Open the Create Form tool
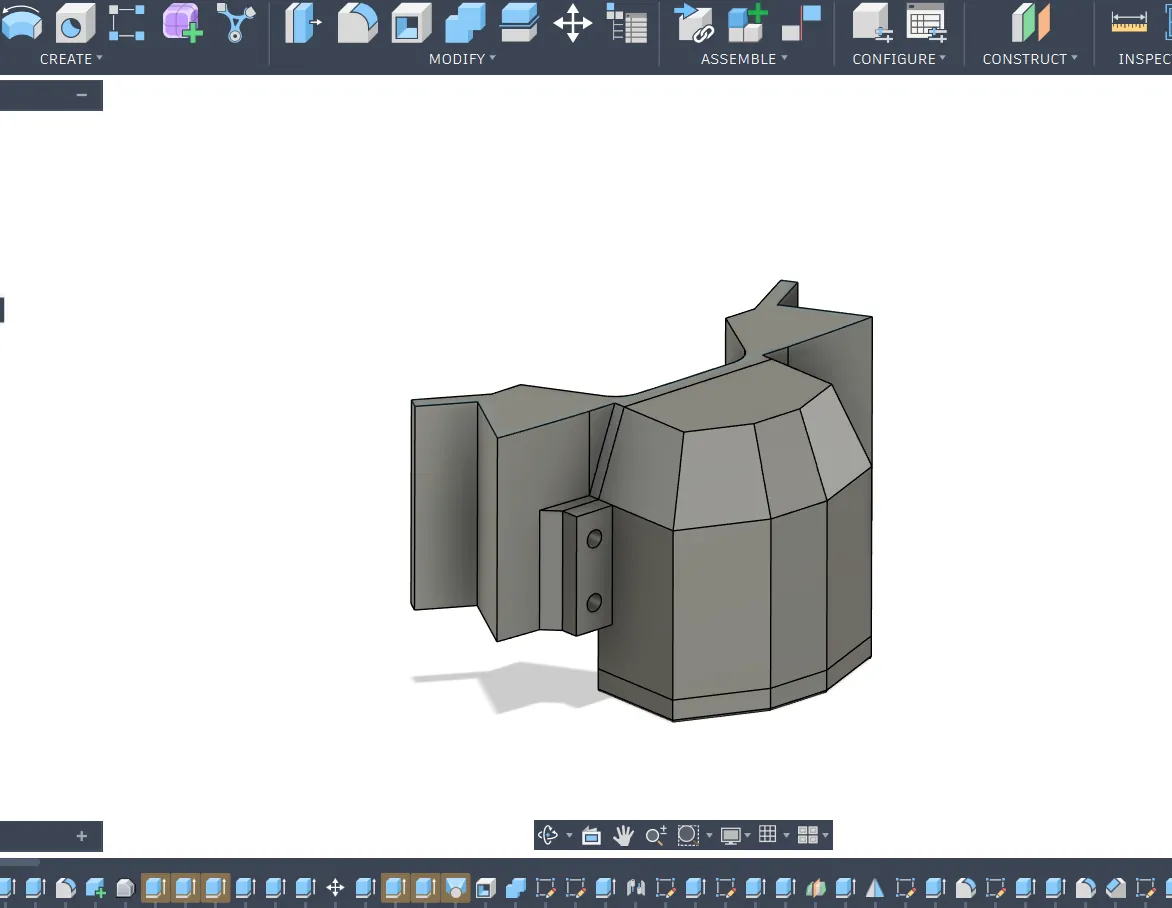Image resolution: width=1172 pixels, height=908 pixels. point(182,23)
